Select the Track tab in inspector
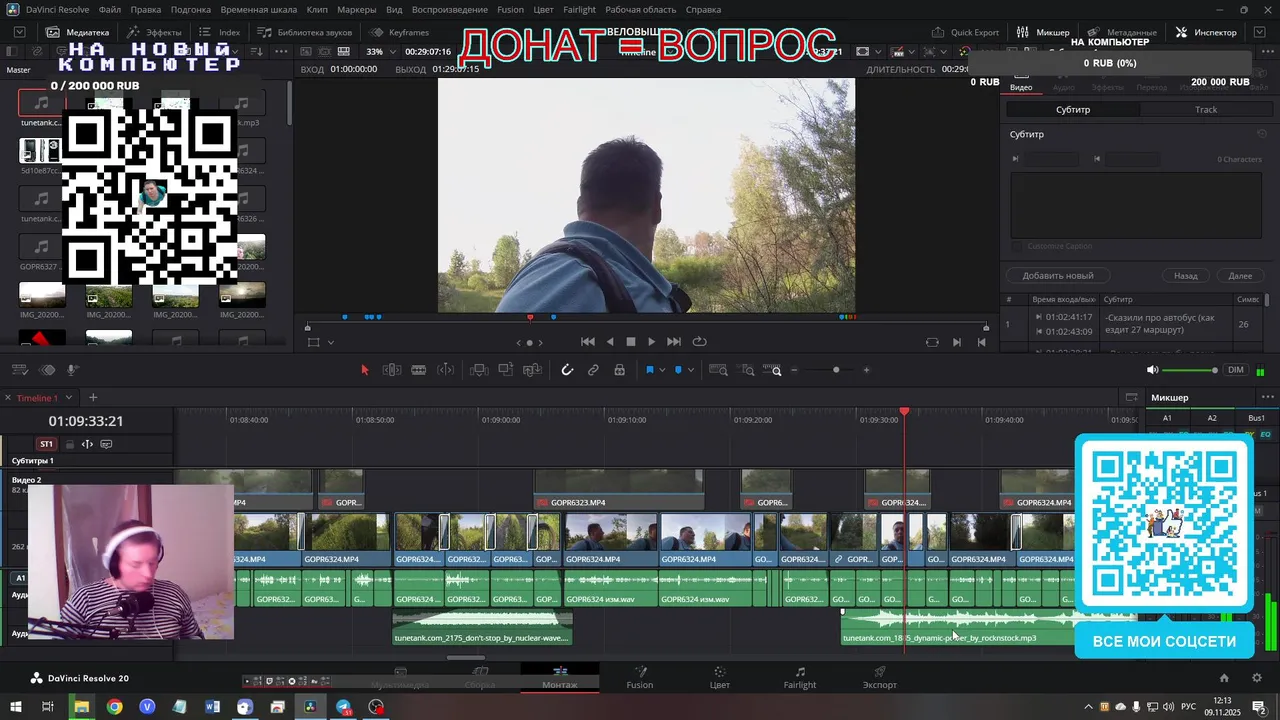This screenshot has width=1280, height=720. tap(1206, 109)
